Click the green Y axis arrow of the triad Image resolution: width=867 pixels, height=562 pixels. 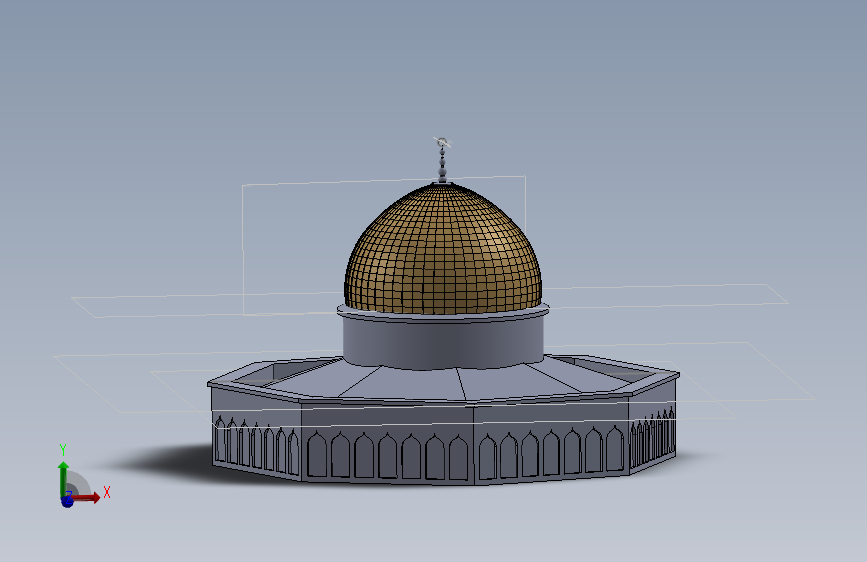[64, 478]
